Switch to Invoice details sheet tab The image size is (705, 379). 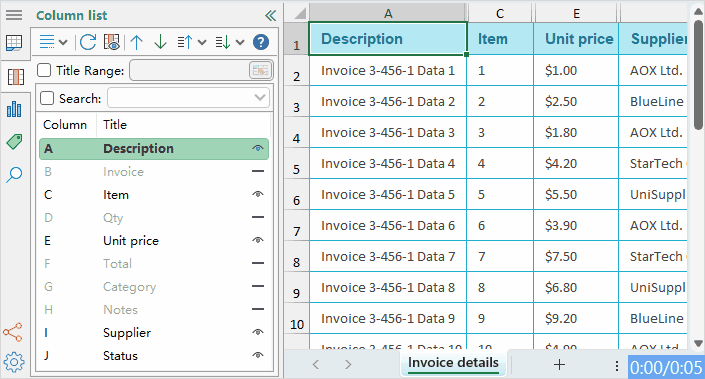453,363
